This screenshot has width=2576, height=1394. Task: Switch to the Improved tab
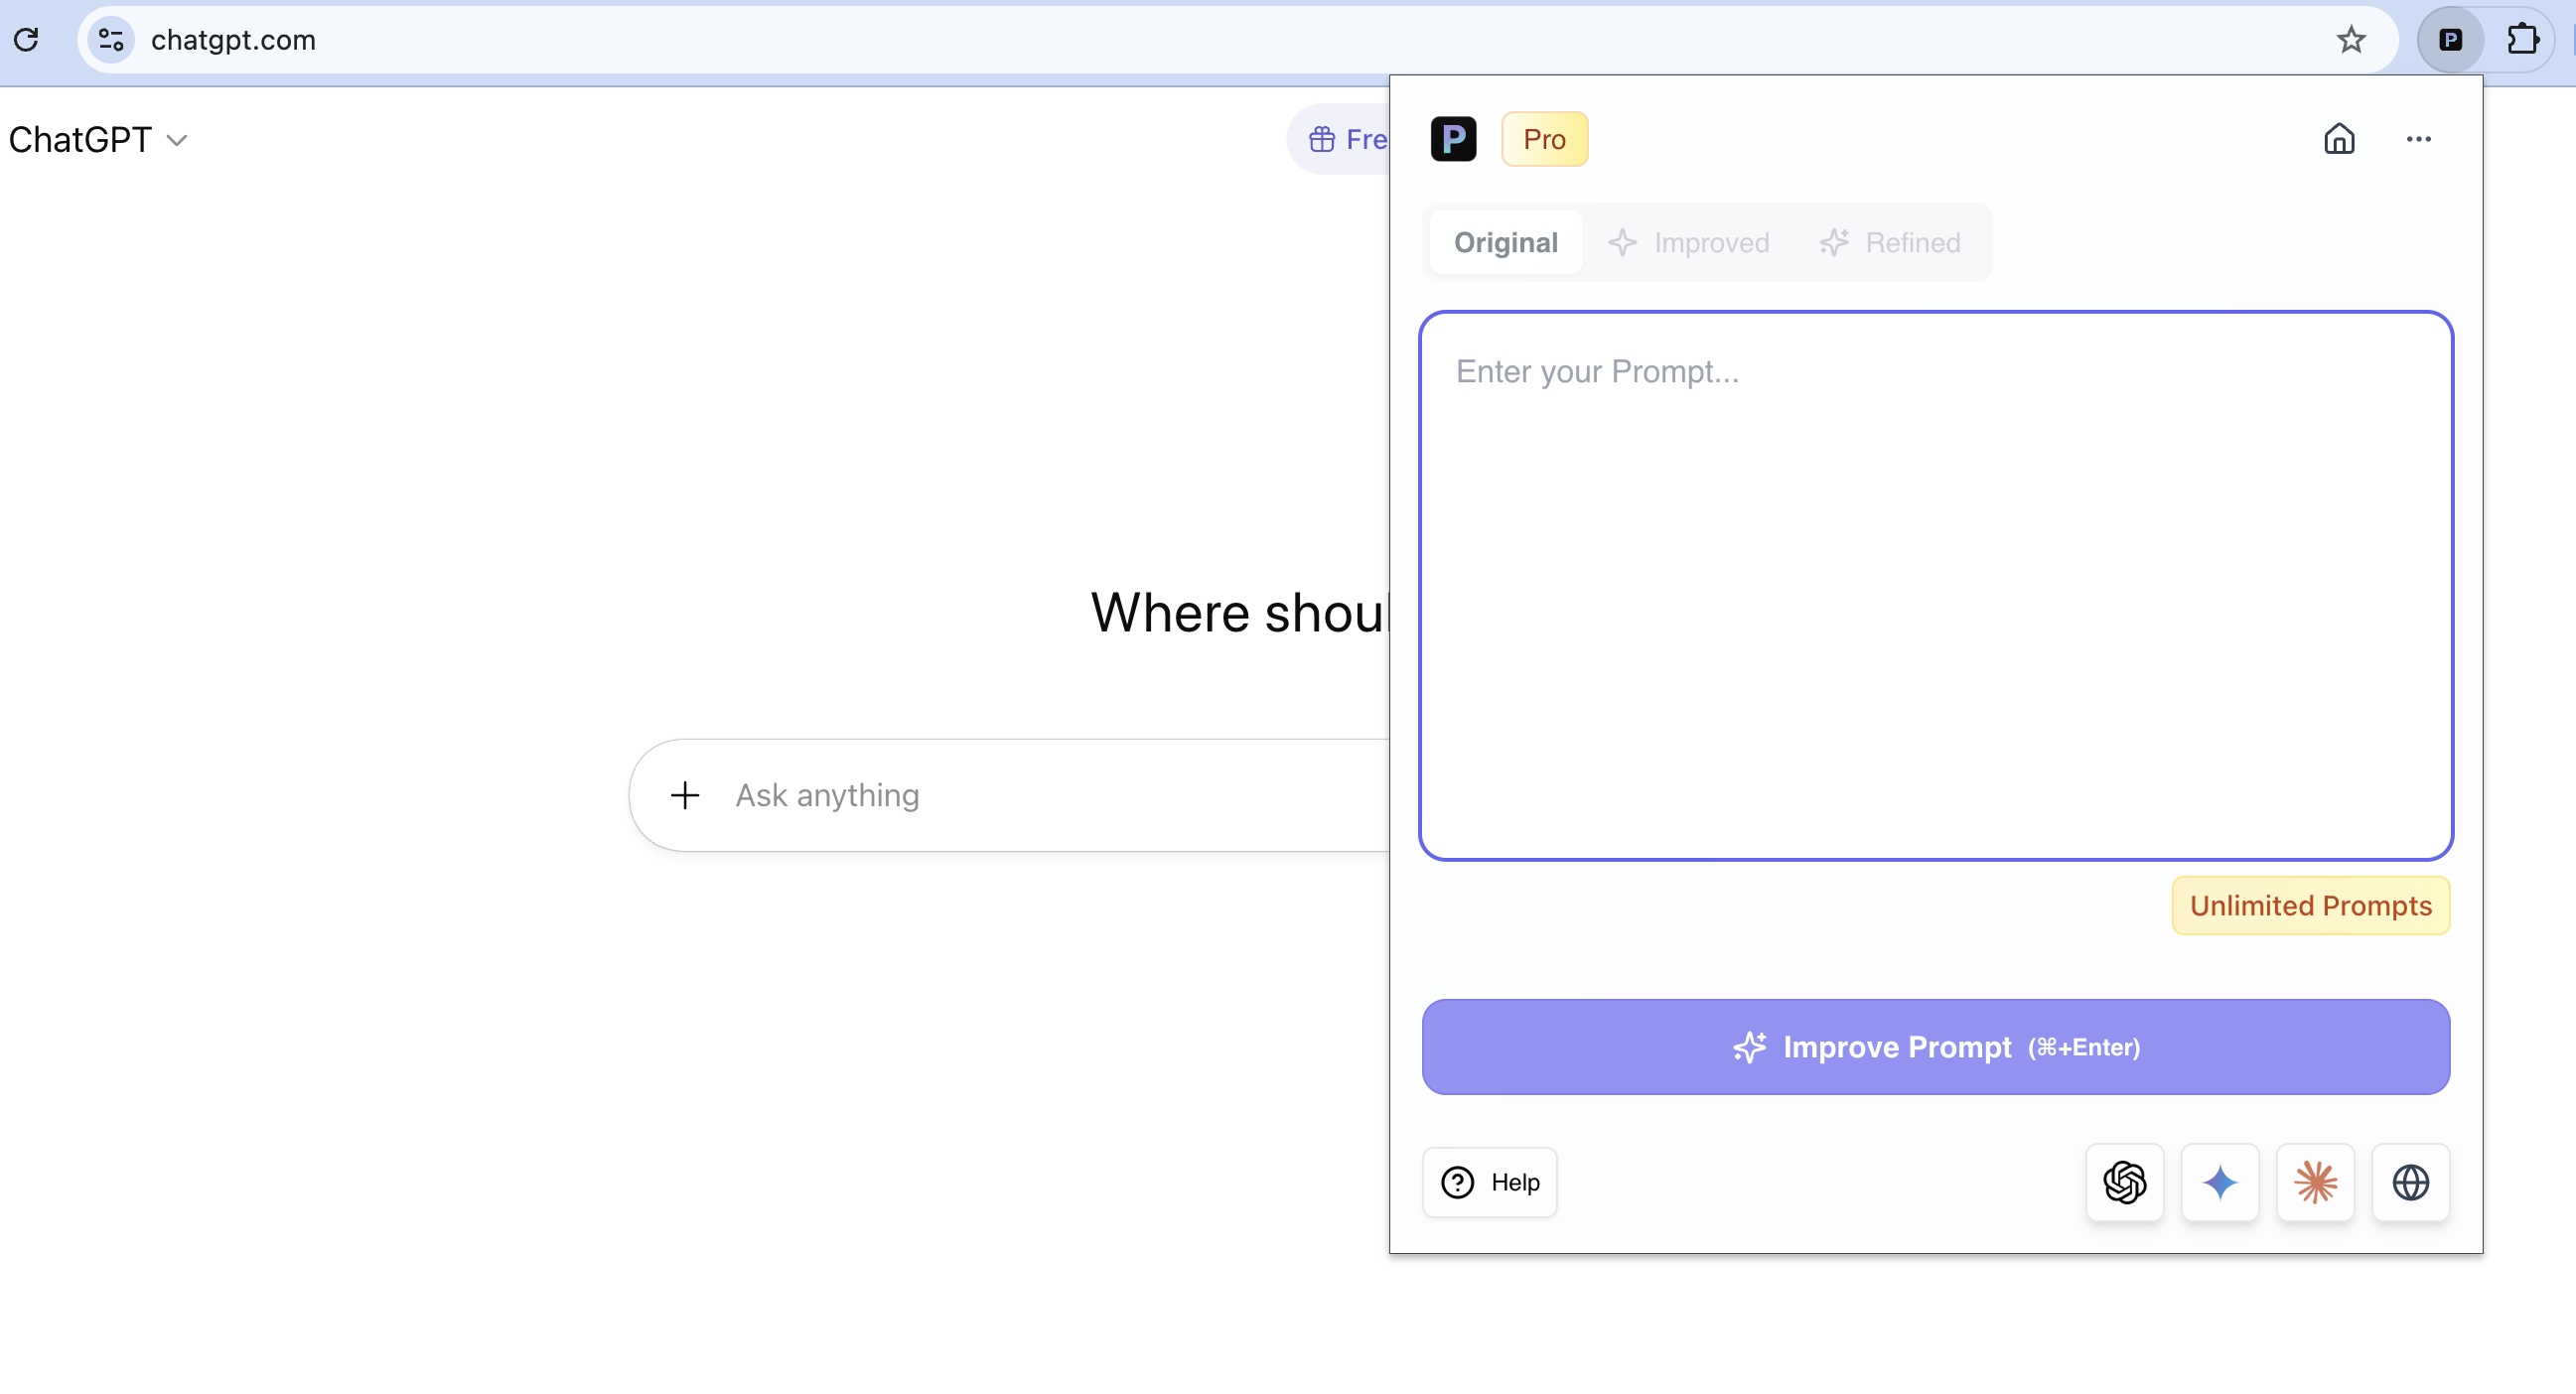coord(1689,242)
